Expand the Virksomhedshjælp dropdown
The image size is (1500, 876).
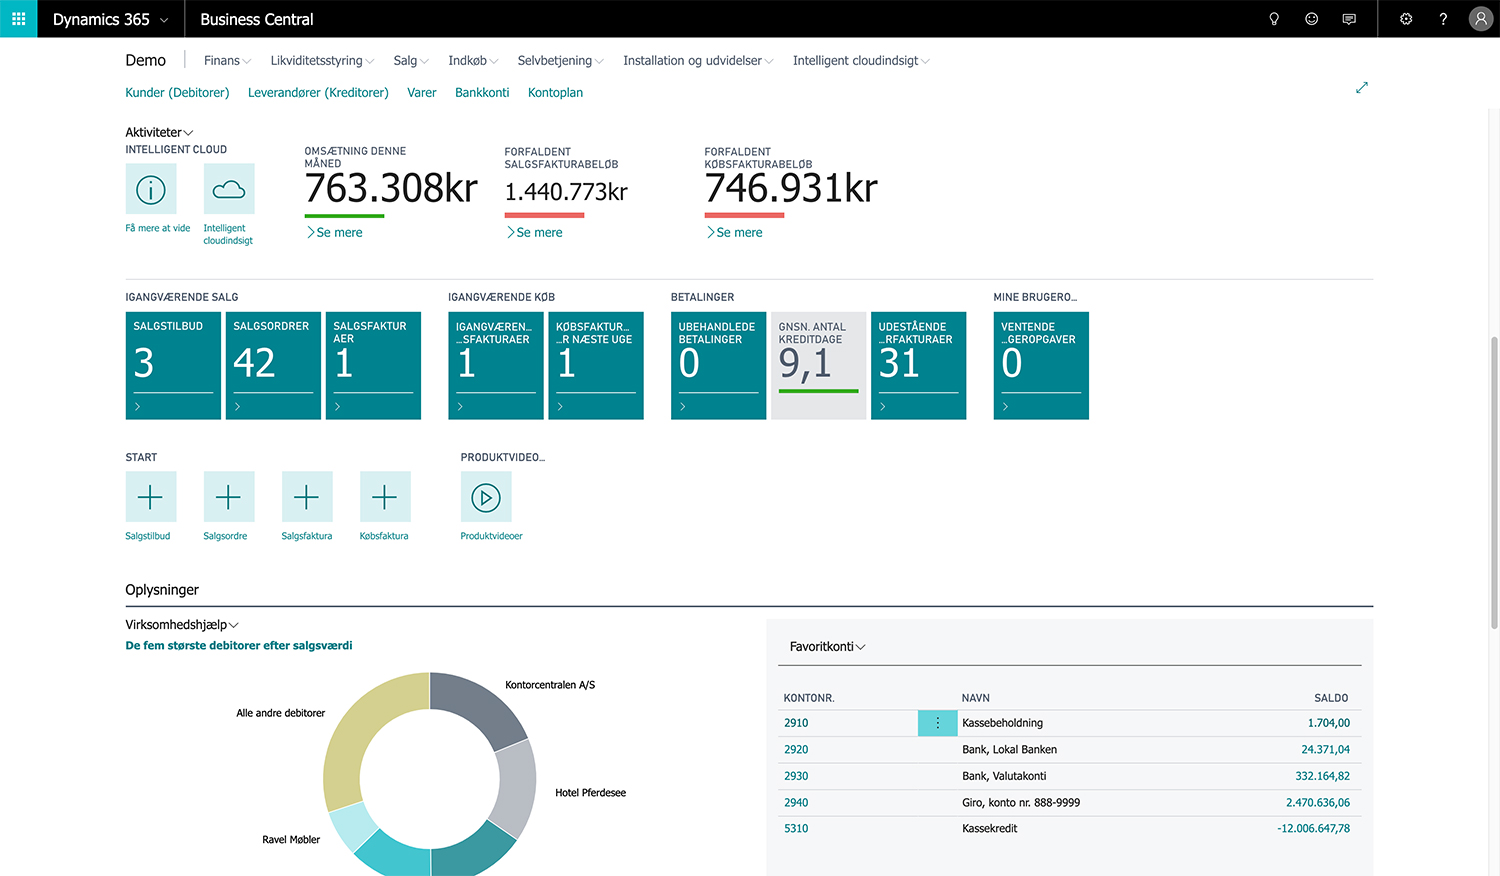[182, 625]
